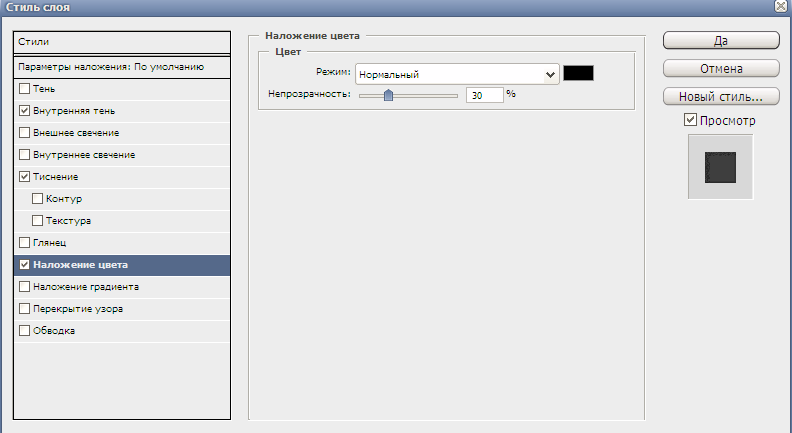Open the Режим blend mode dropdown
The image size is (792, 433).
pos(457,74)
